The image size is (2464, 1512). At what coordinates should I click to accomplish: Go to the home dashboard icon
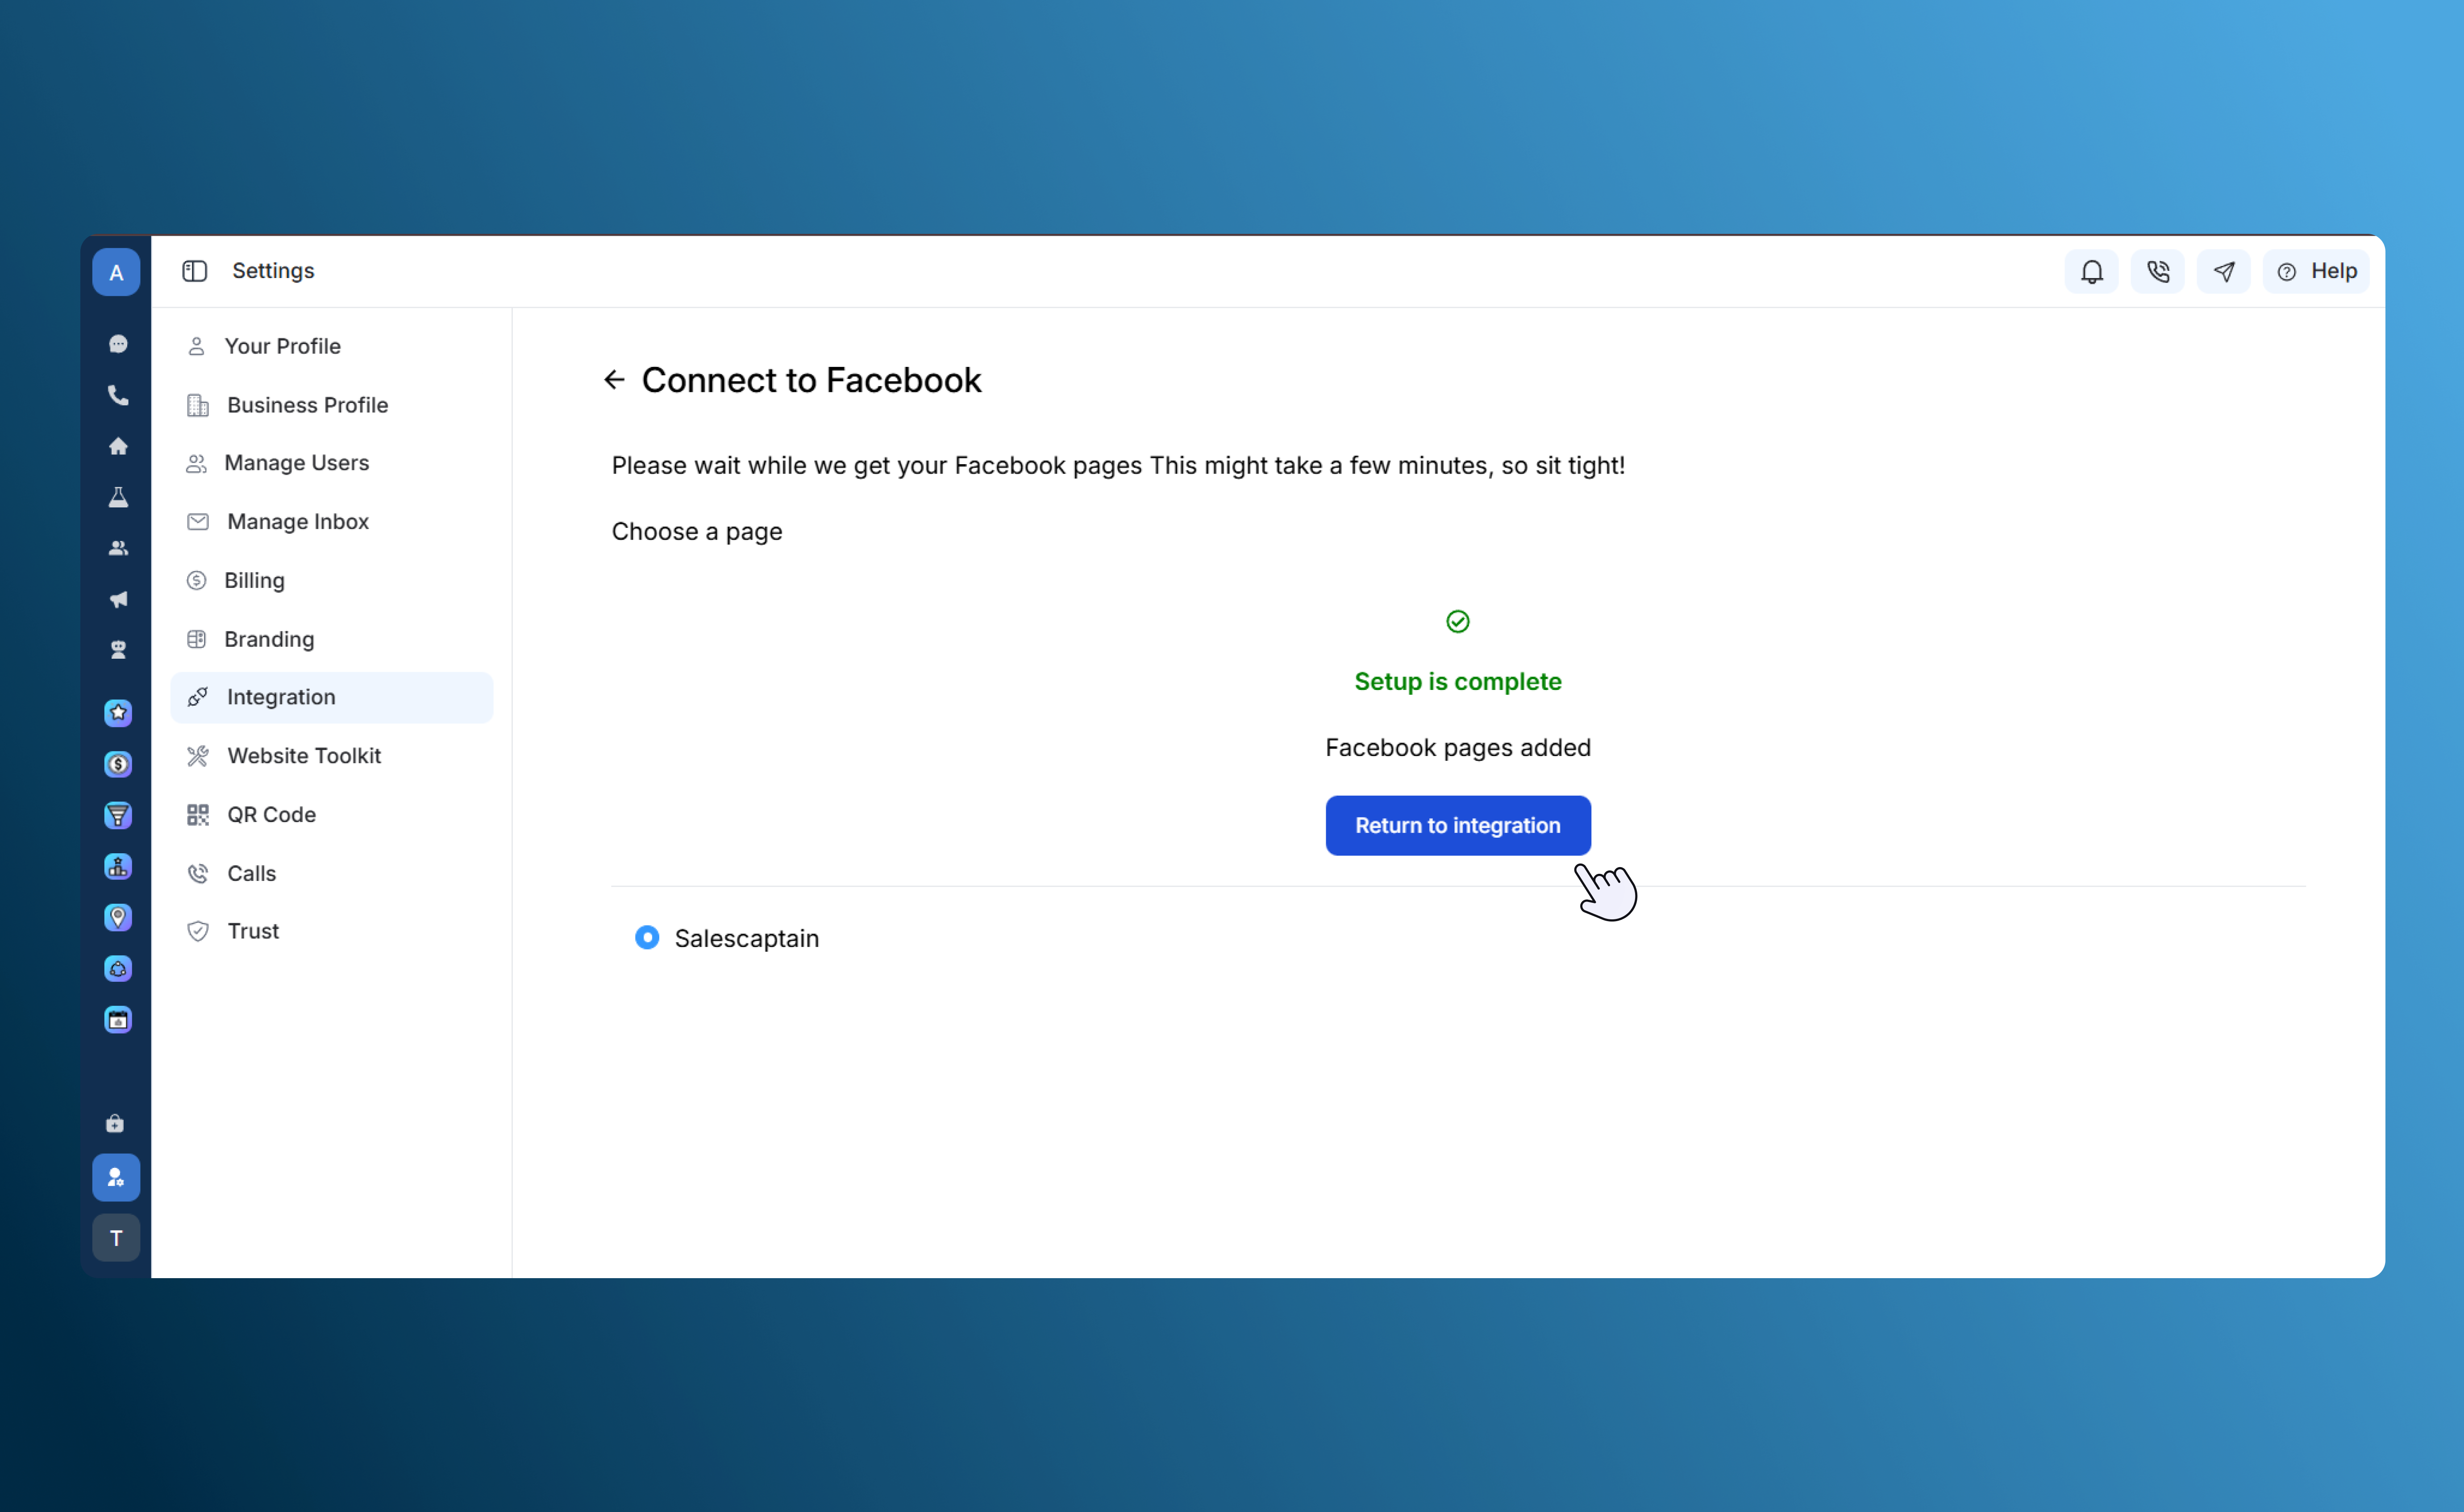click(118, 446)
